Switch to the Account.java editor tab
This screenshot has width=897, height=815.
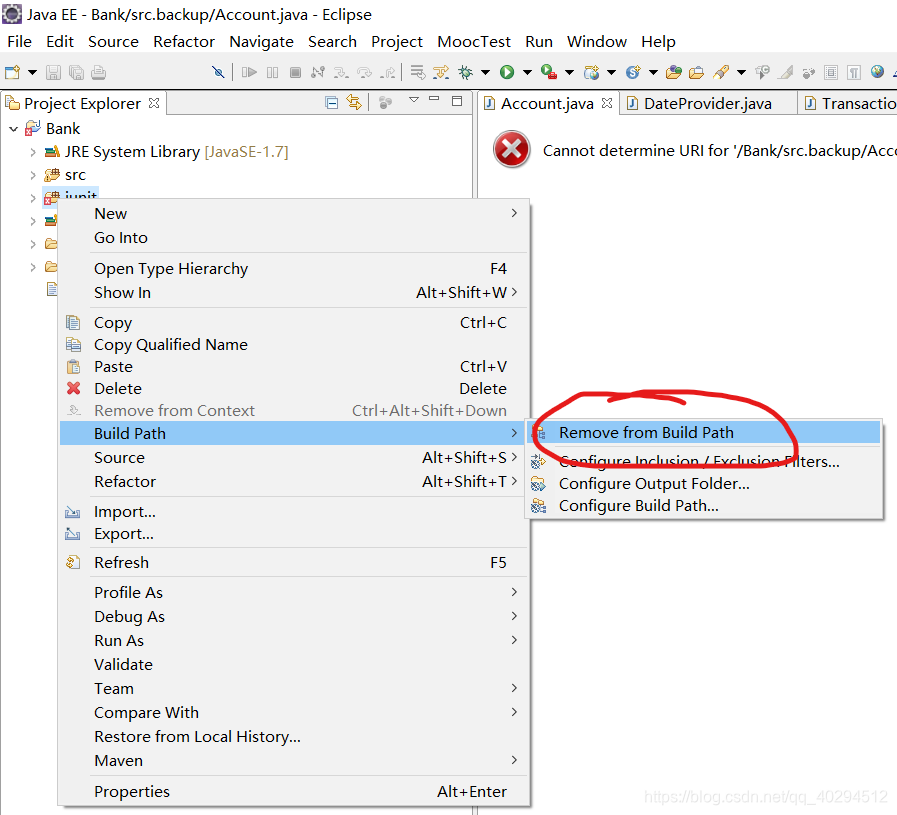547,104
